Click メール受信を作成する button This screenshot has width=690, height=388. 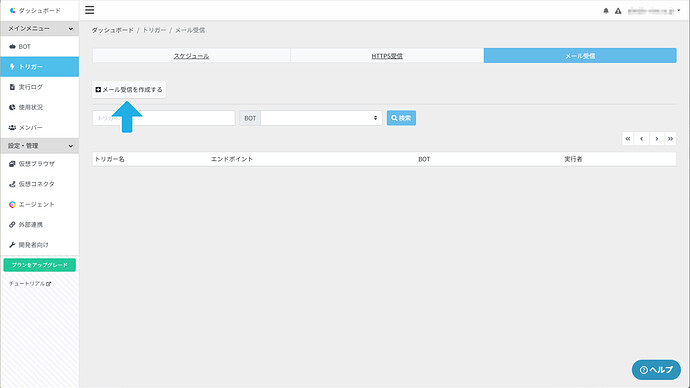pos(129,89)
